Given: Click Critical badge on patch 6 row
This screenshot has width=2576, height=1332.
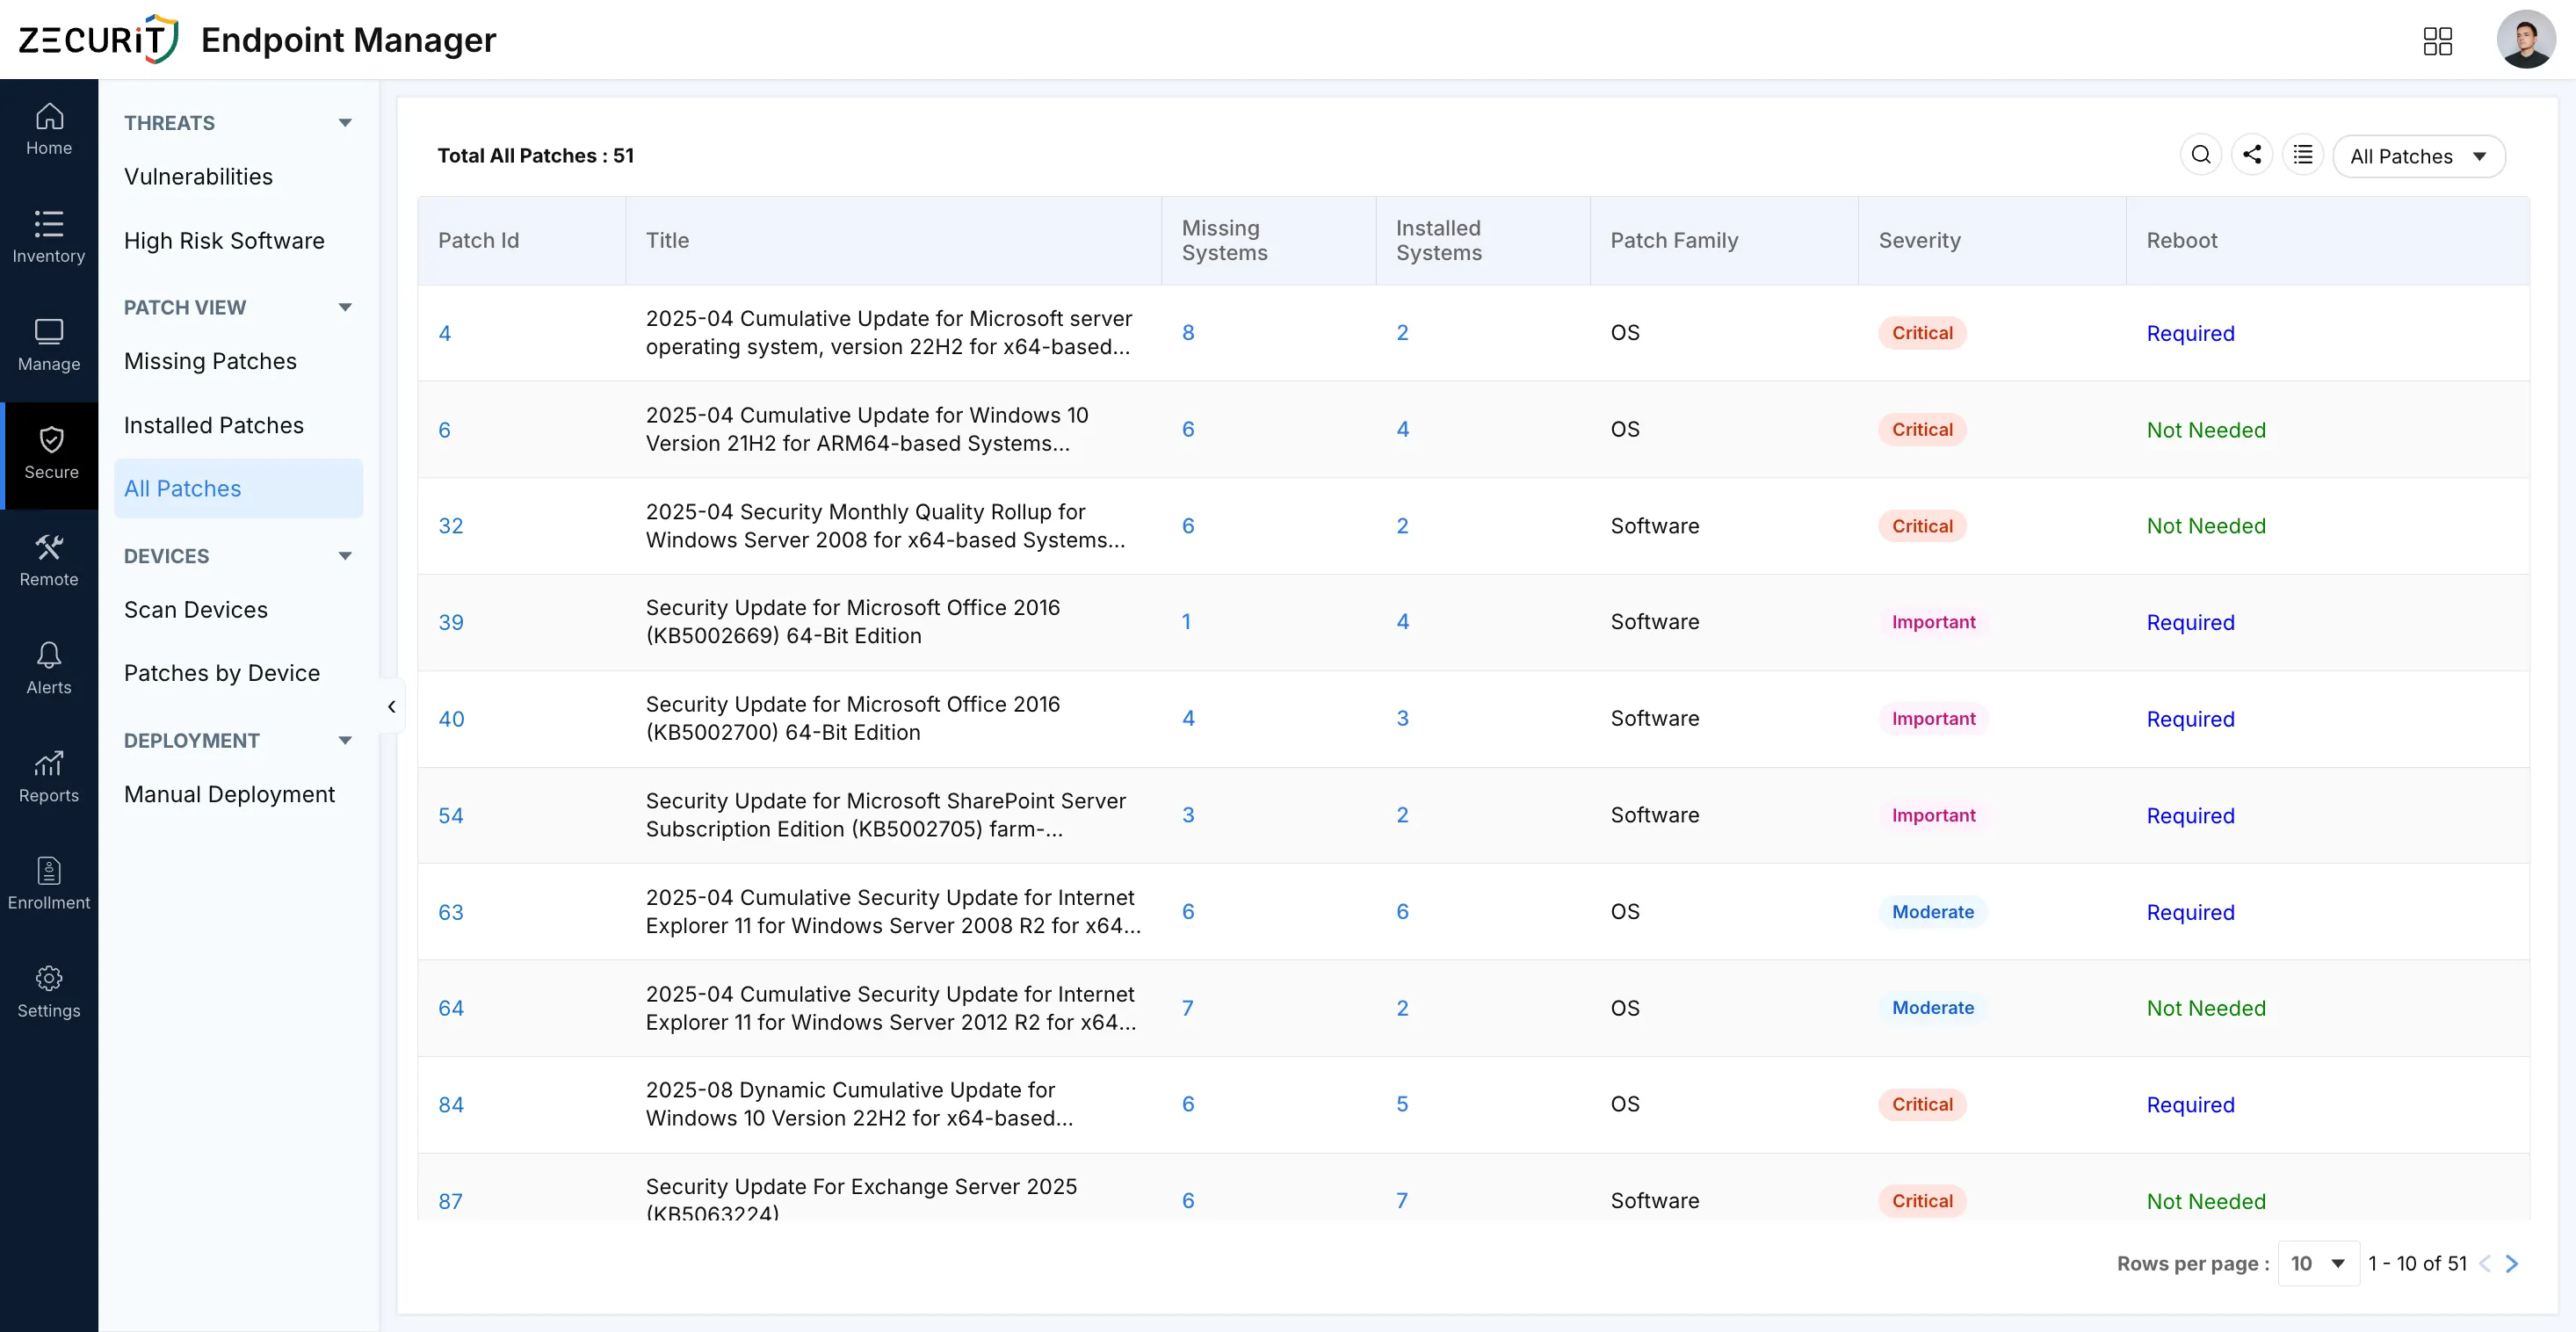Looking at the screenshot, I should 1922,429.
